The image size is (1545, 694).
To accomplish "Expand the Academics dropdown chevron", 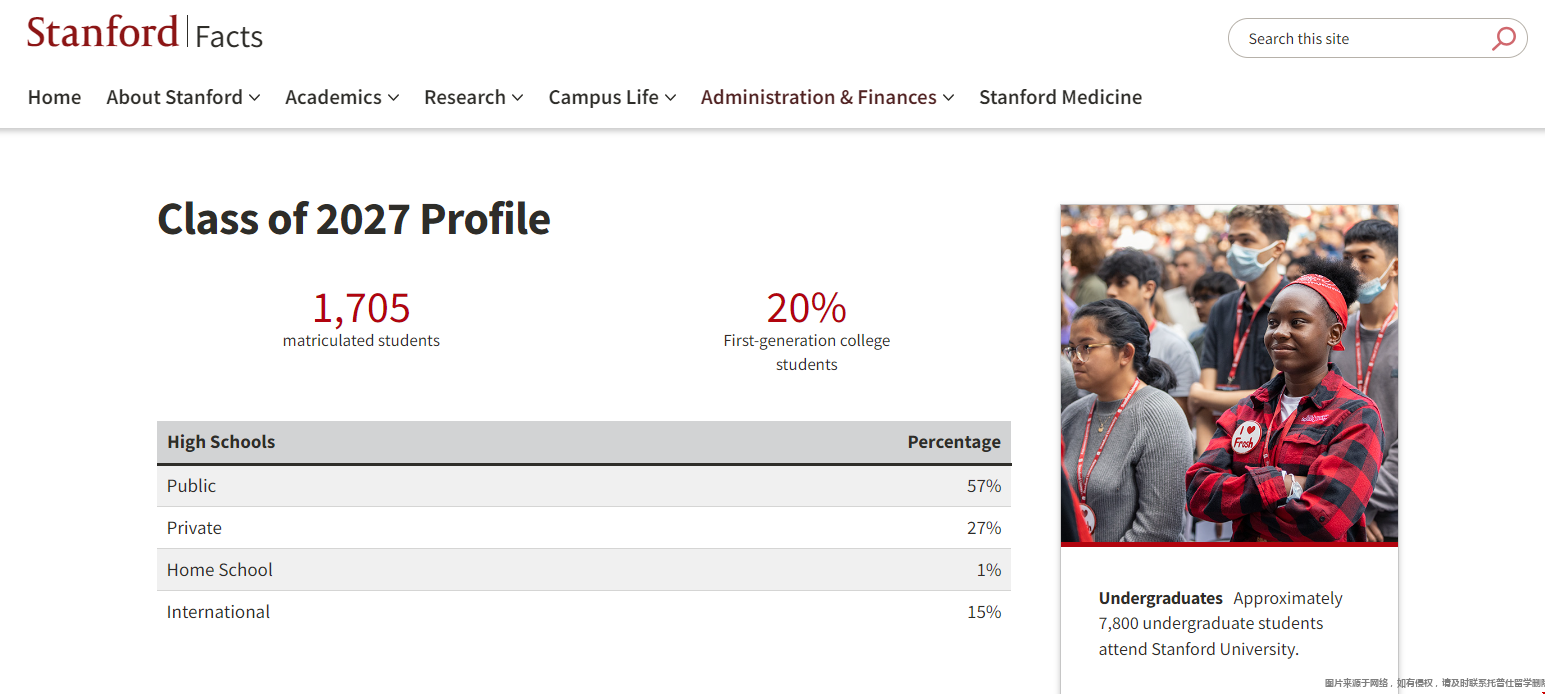I will tap(393, 98).
